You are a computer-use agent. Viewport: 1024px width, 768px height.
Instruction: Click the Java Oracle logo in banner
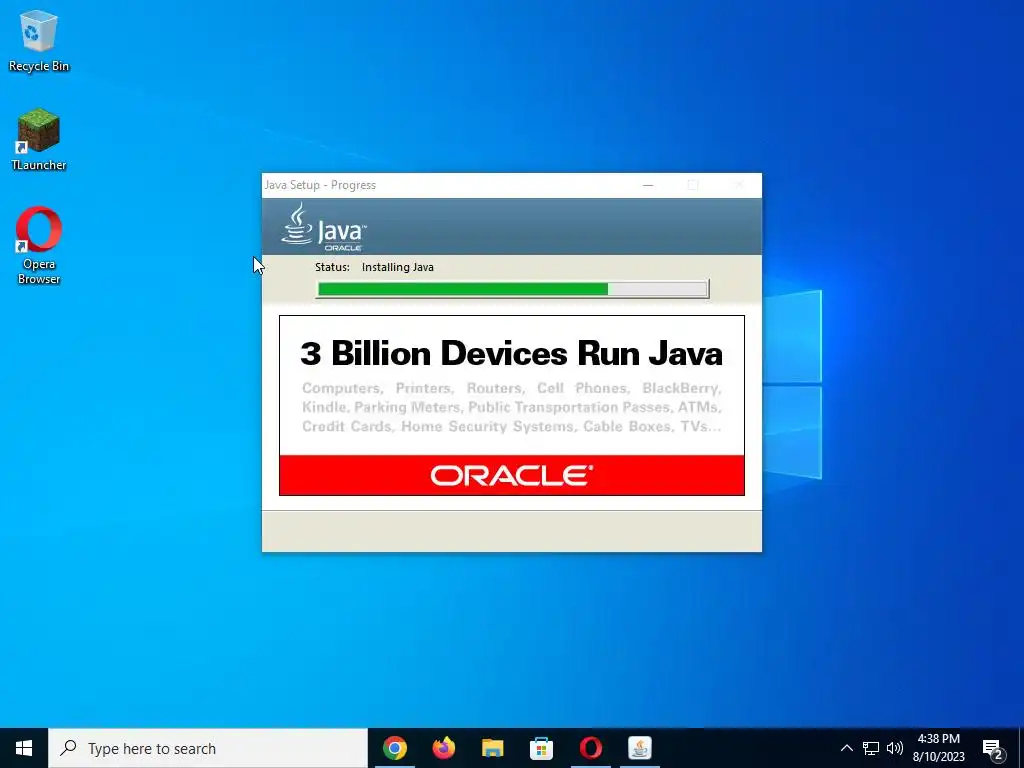coord(325,227)
